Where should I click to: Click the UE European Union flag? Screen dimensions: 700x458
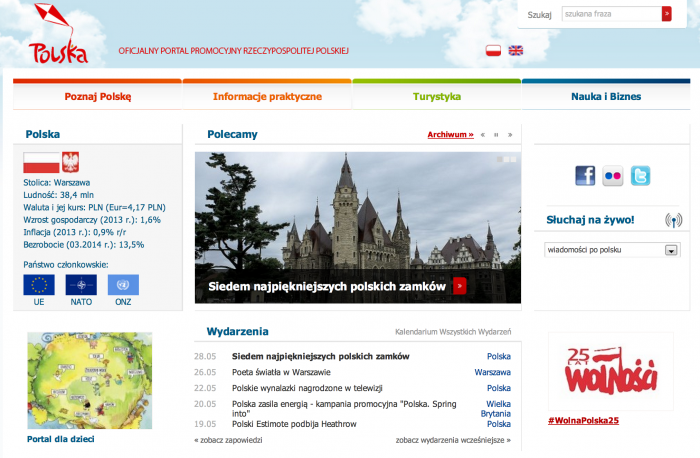point(39,285)
